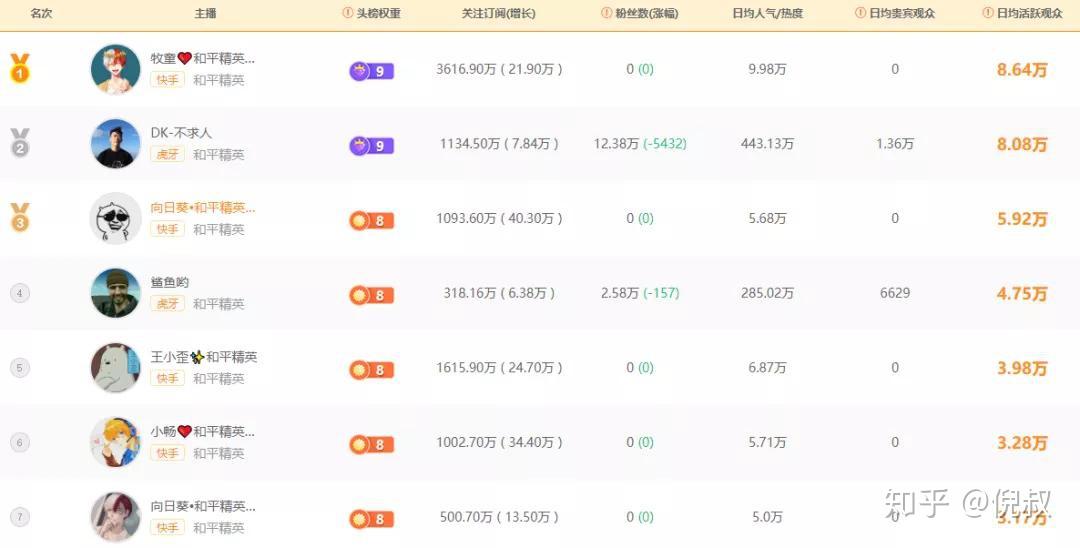The width and height of the screenshot is (1080, 548).
Task: Click the 快手 platform tag in 牧童's row
Action: click(167, 80)
